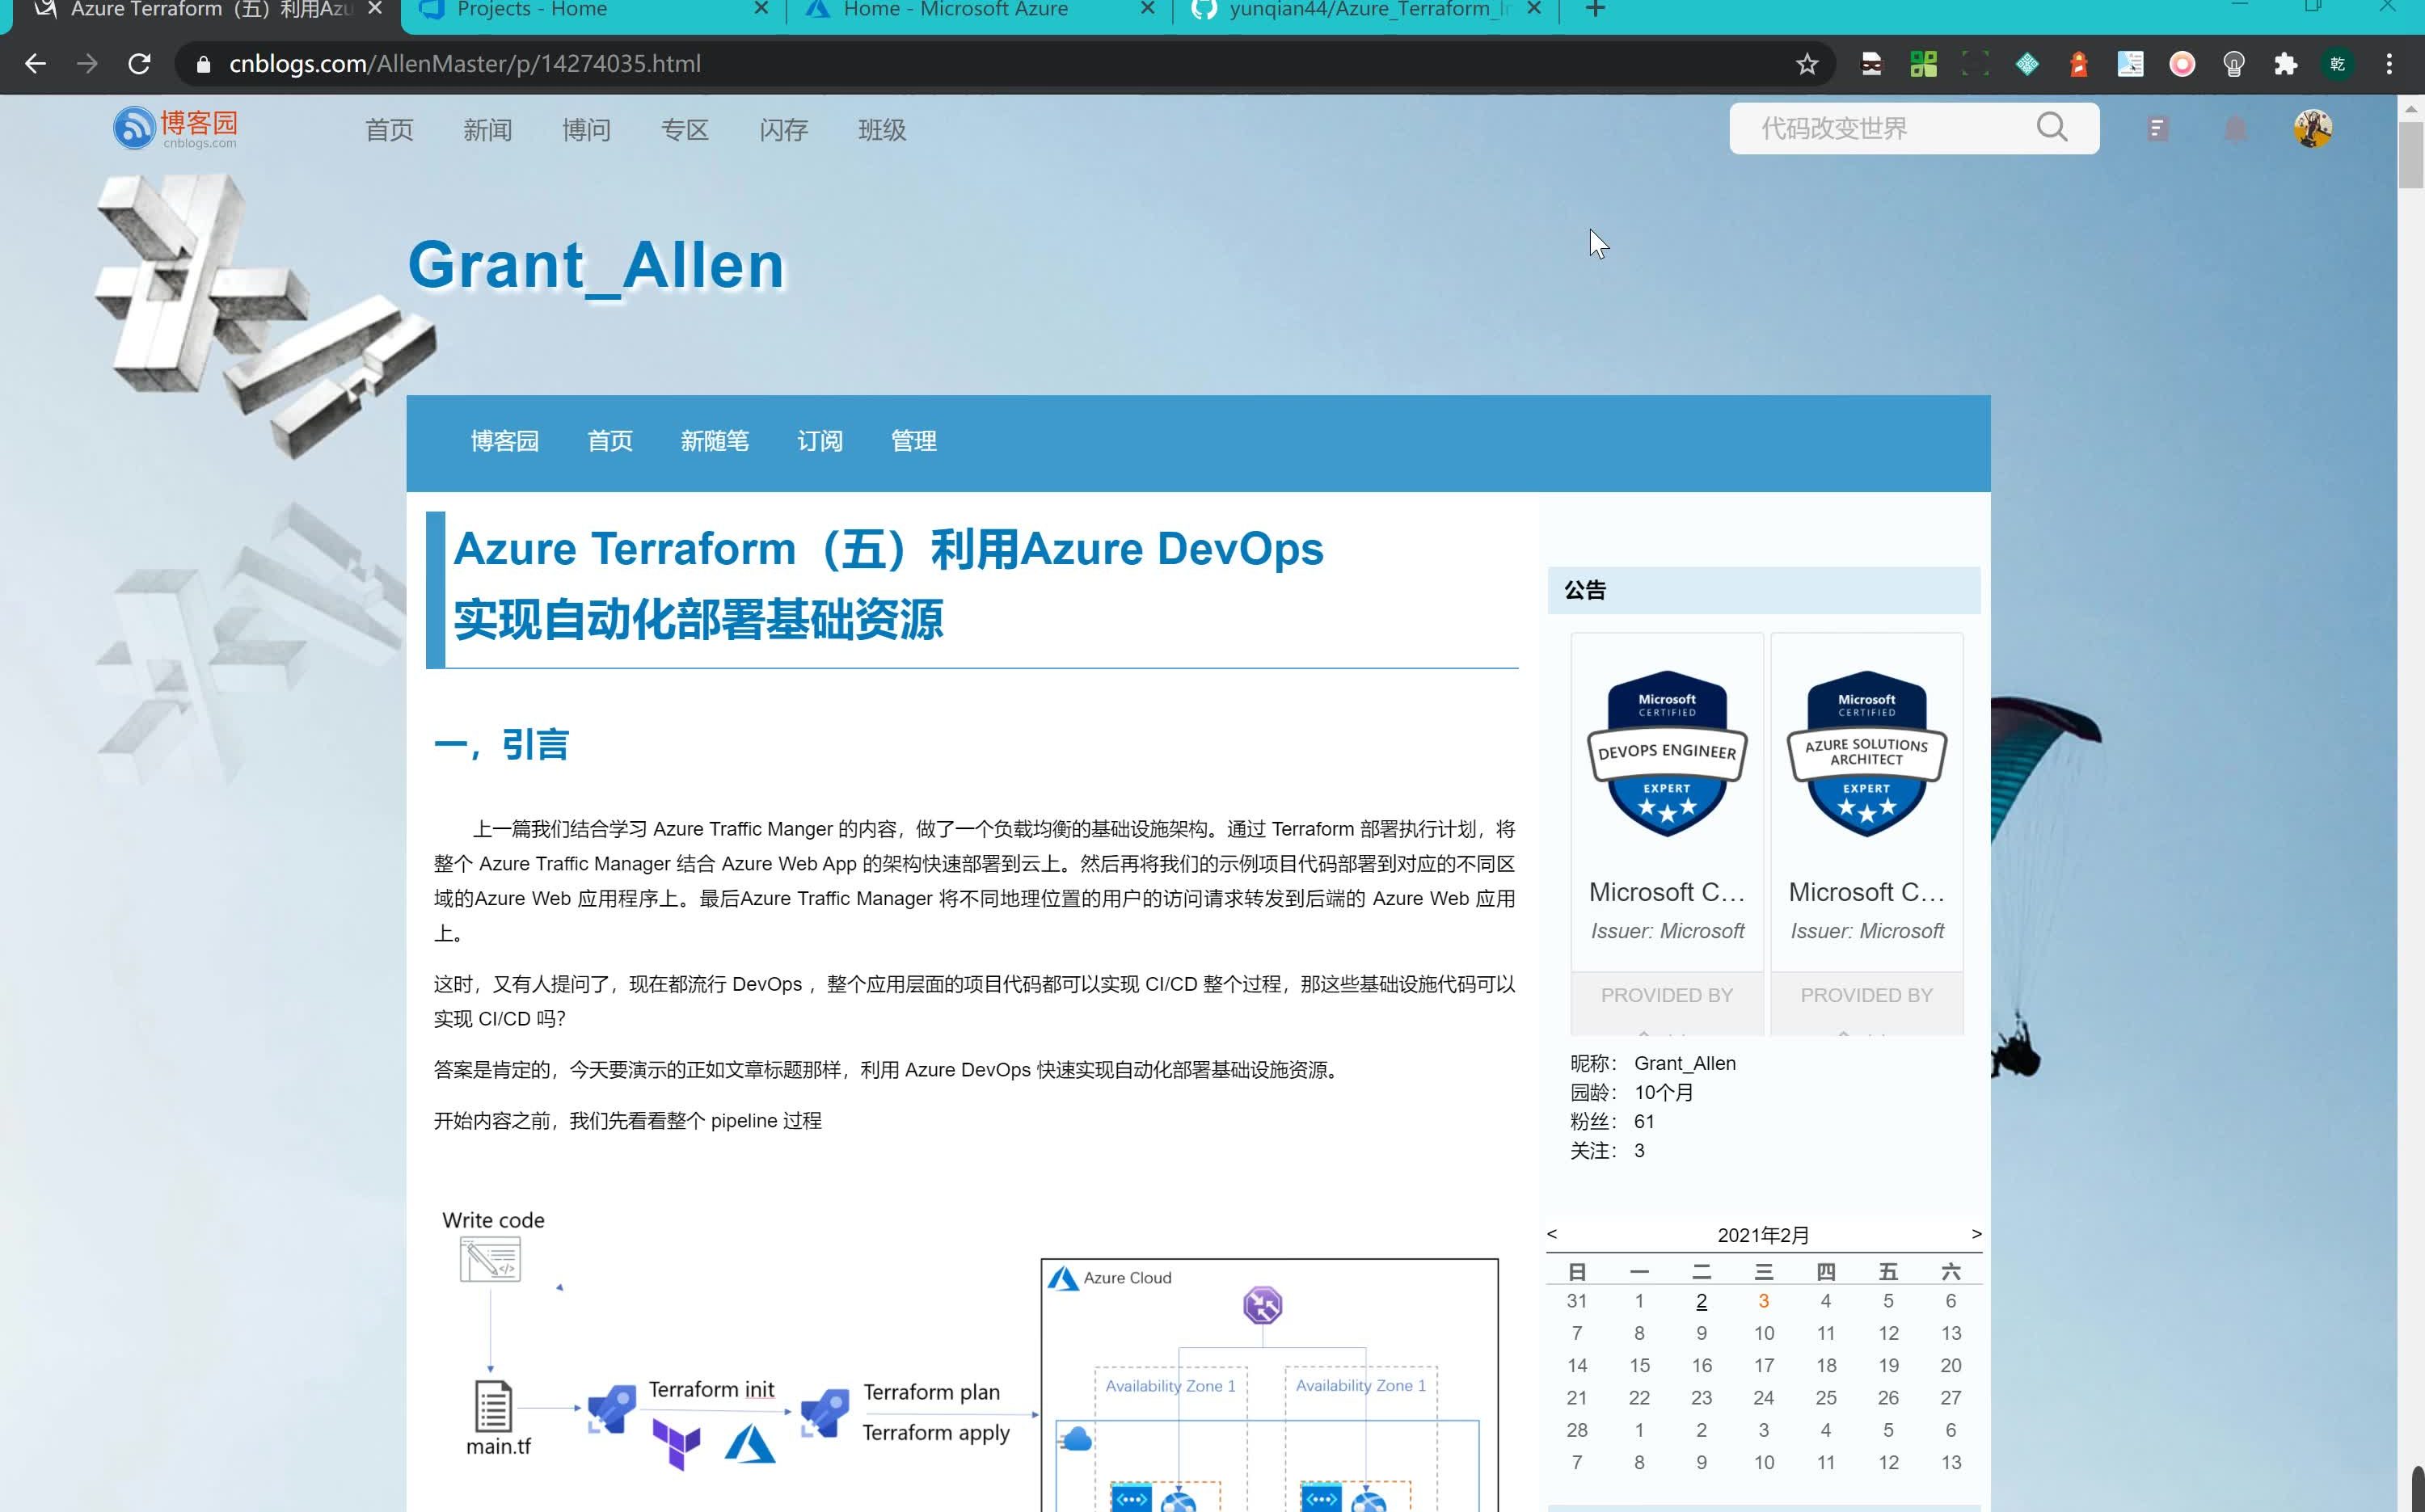Reload the current page
The image size is (2425, 1512).
[x=140, y=64]
